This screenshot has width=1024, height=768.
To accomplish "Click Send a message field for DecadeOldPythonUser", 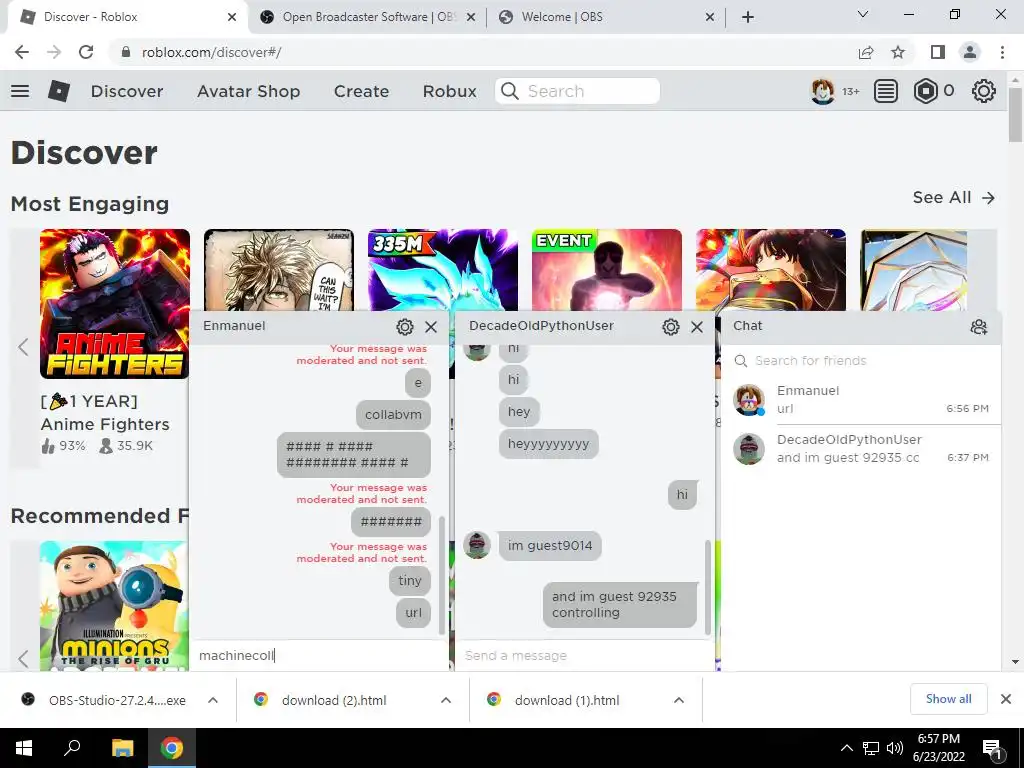I will click(x=584, y=655).
